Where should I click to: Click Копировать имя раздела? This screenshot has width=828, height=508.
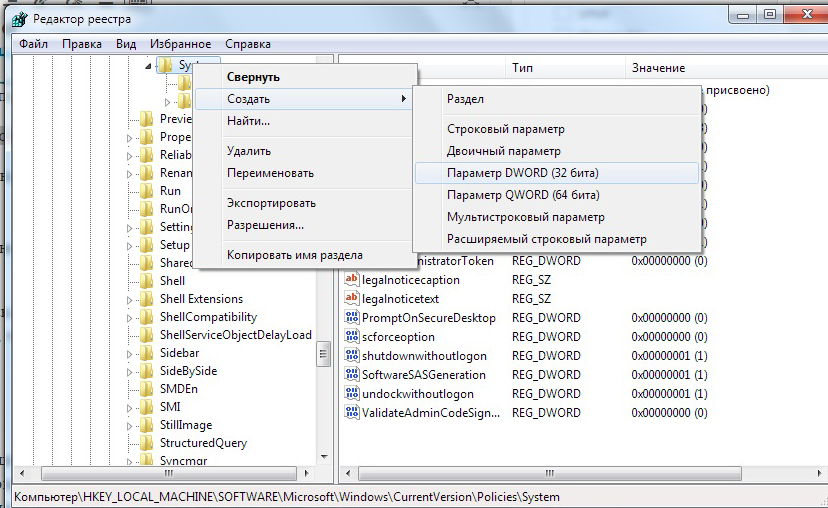(304, 255)
